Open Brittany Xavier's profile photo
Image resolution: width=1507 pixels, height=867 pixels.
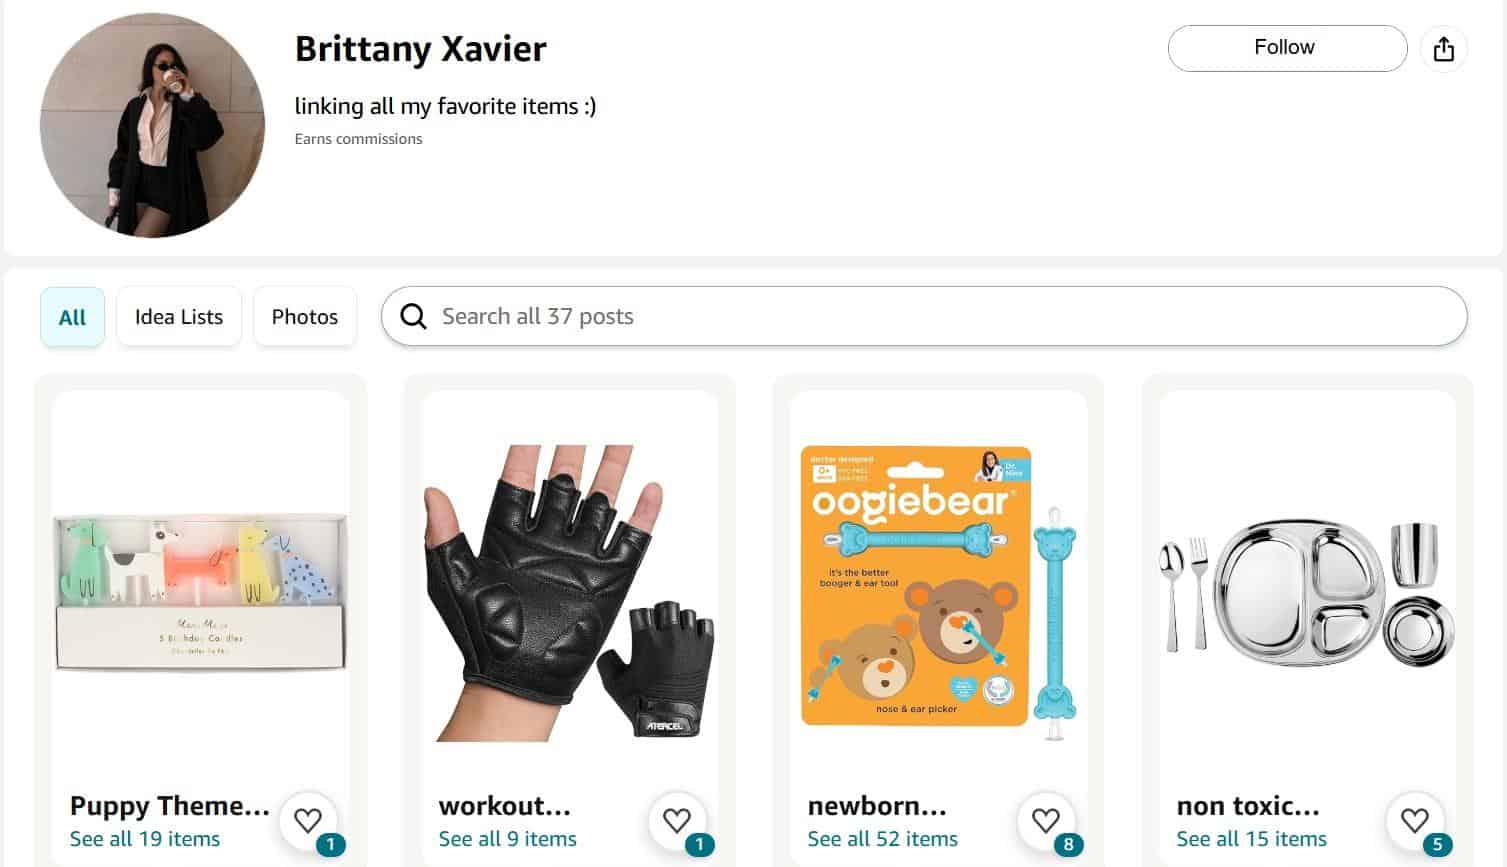[x=152, y=125]
